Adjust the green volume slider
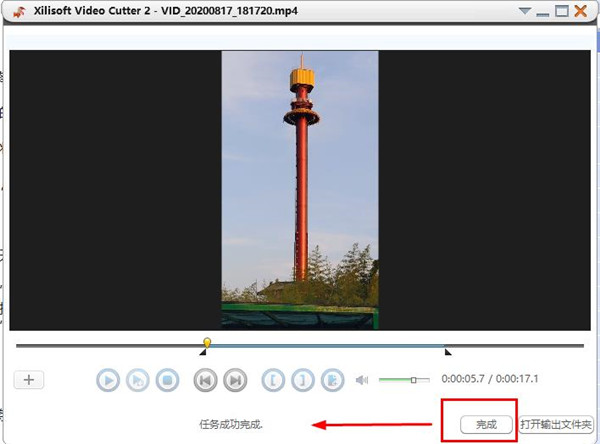 point(404,380)
